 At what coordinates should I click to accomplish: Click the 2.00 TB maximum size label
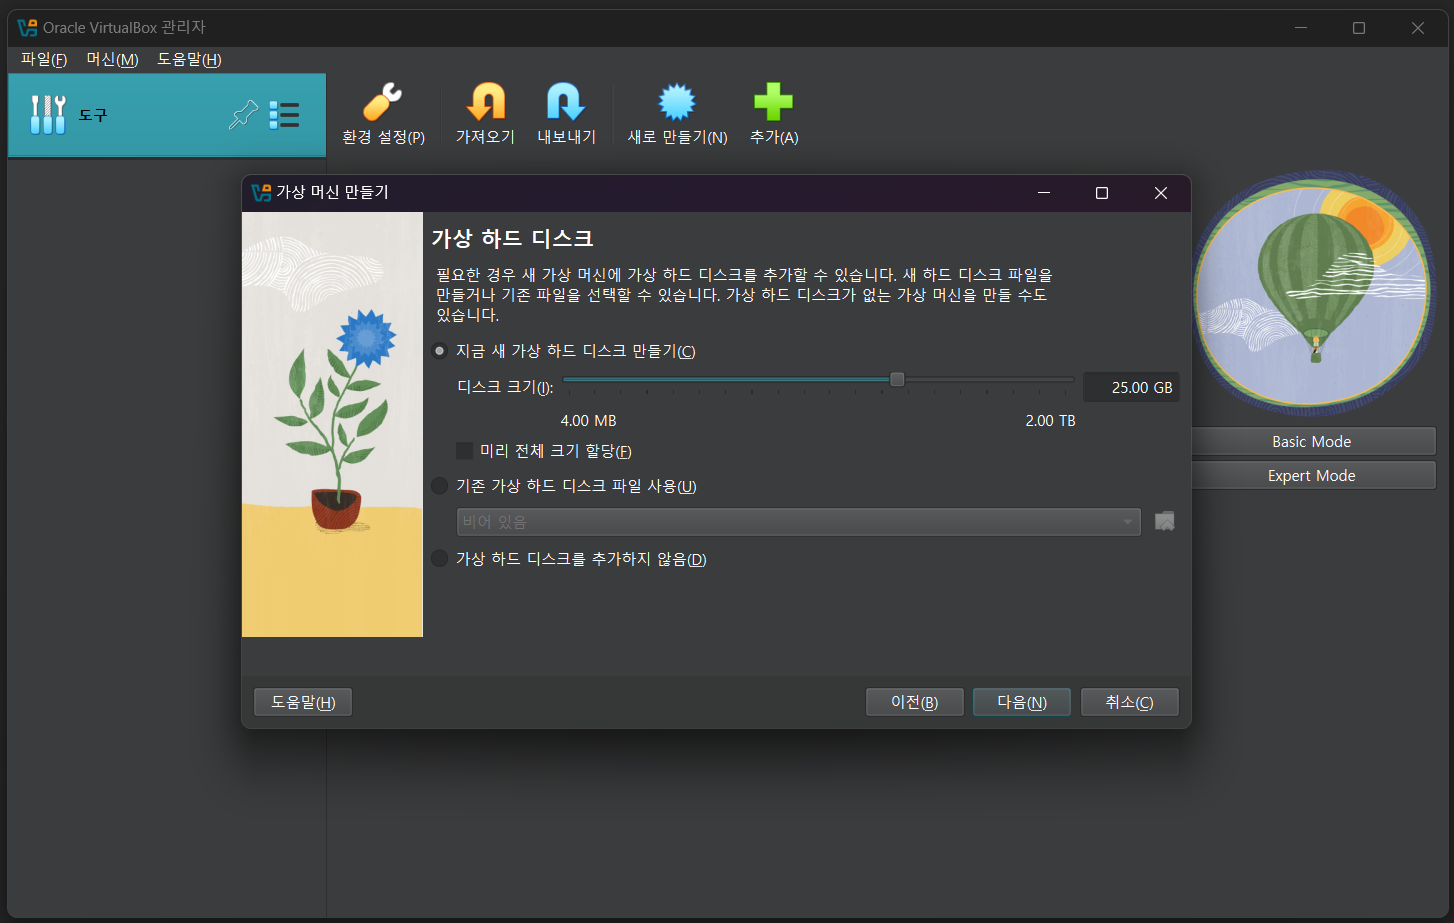pos(1050,421)
